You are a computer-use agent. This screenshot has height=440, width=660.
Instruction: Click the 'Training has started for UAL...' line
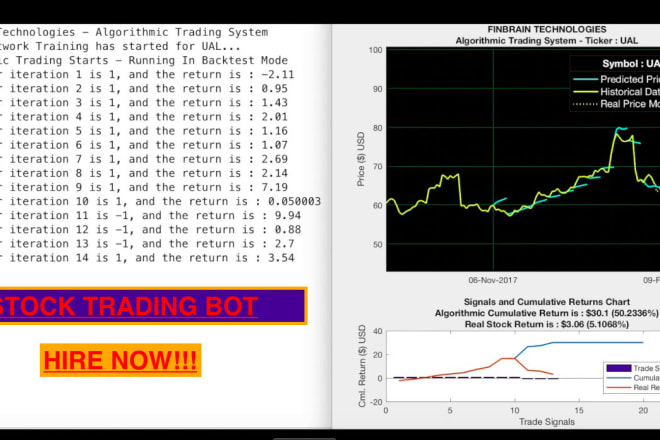pos(120,46)
